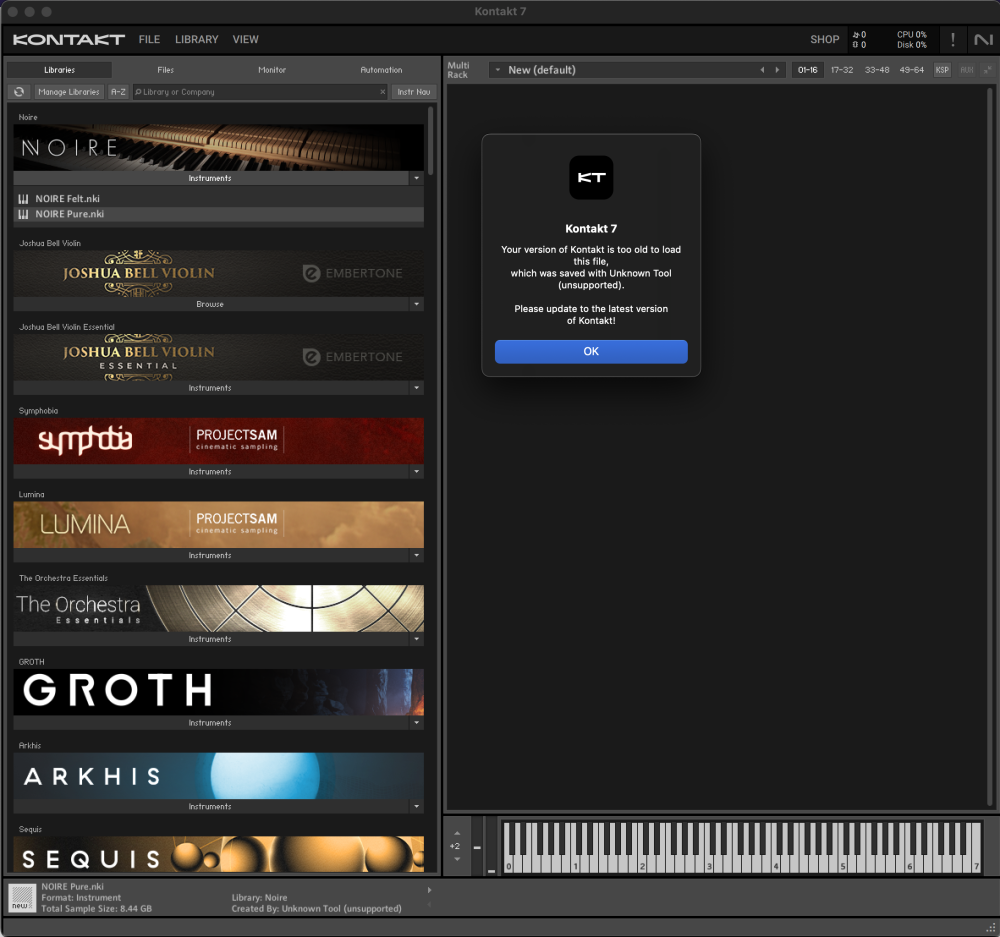The image size is (1000, 937).
Task: Select rack page 49-64
Action: (911, 70)
